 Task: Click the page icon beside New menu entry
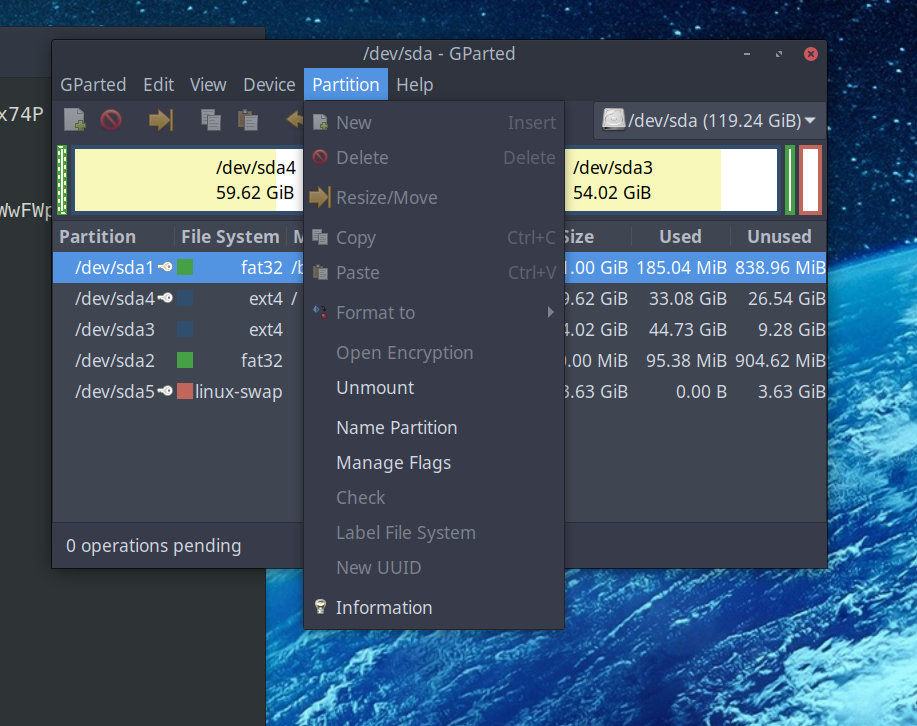click(320, 122)
